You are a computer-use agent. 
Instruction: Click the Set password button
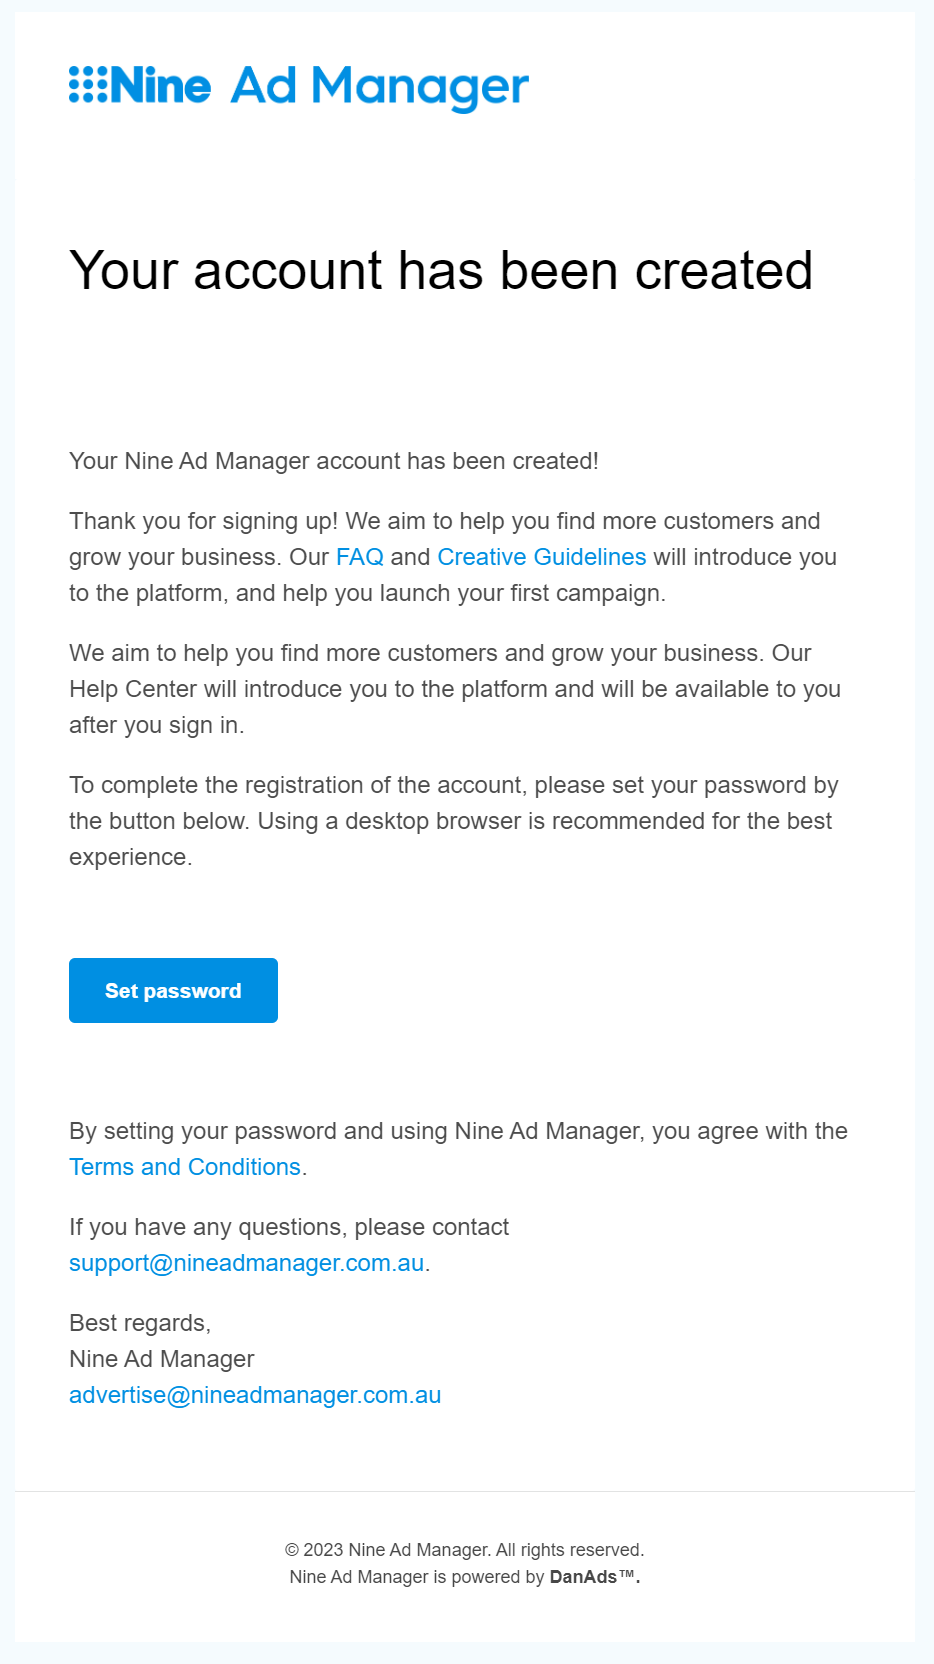[x=173, y=990]
